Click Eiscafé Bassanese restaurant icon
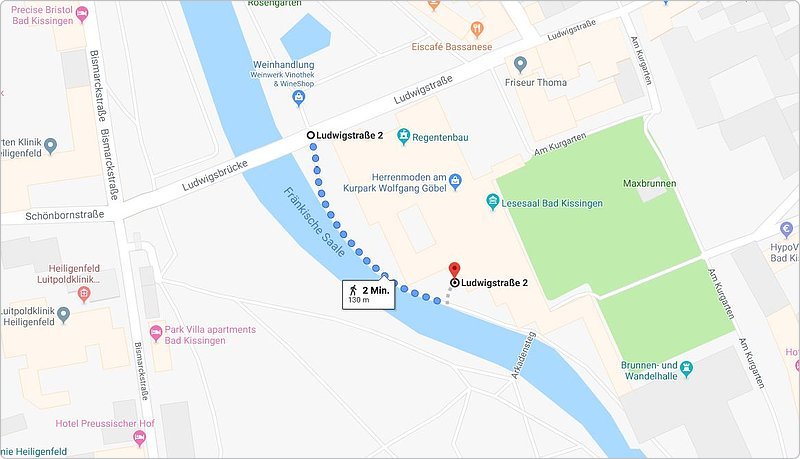 [x=477, y=29]
